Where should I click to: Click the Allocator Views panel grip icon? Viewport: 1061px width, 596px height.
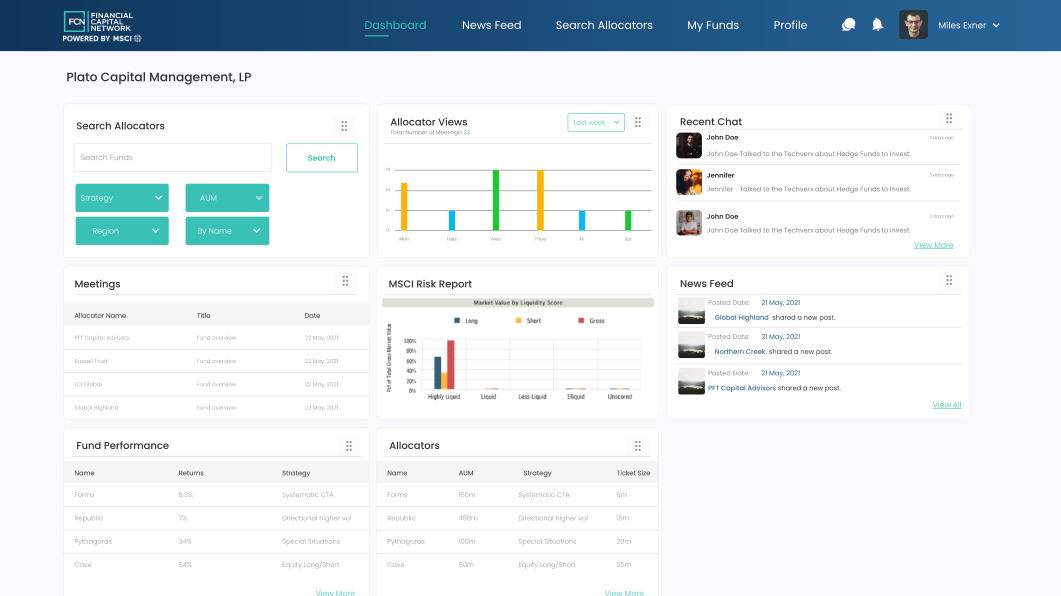tap(638, 122)
